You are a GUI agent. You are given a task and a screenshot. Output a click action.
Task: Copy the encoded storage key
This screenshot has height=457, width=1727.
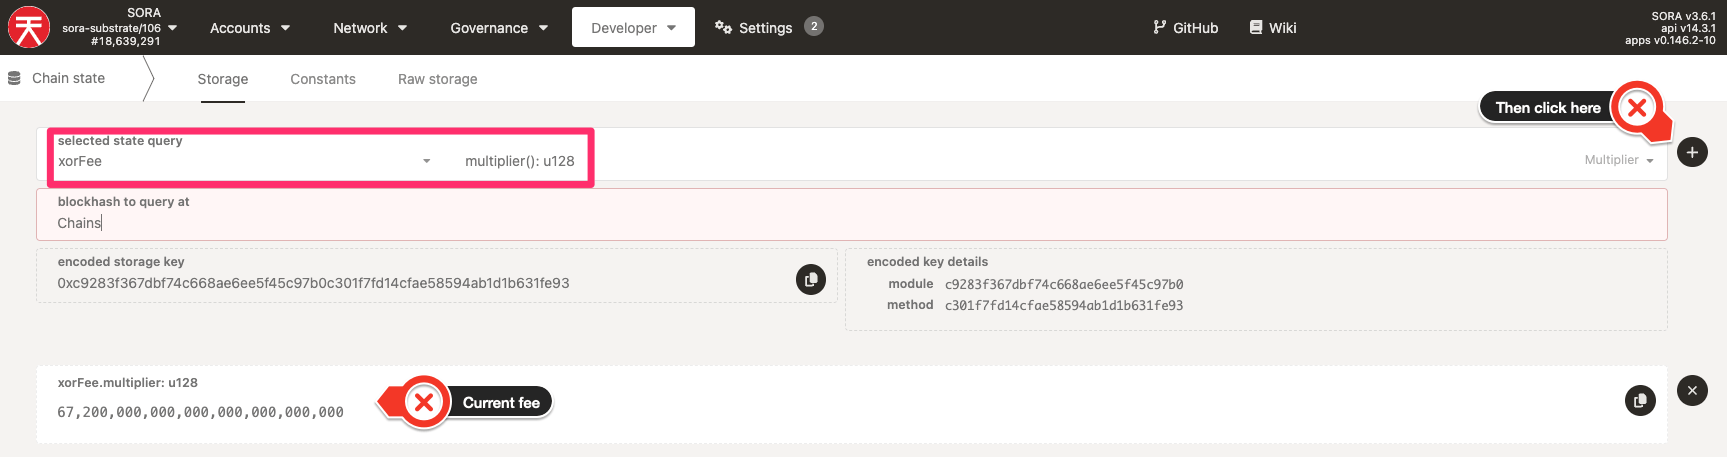pyautogui.click(x=811, y=279)
